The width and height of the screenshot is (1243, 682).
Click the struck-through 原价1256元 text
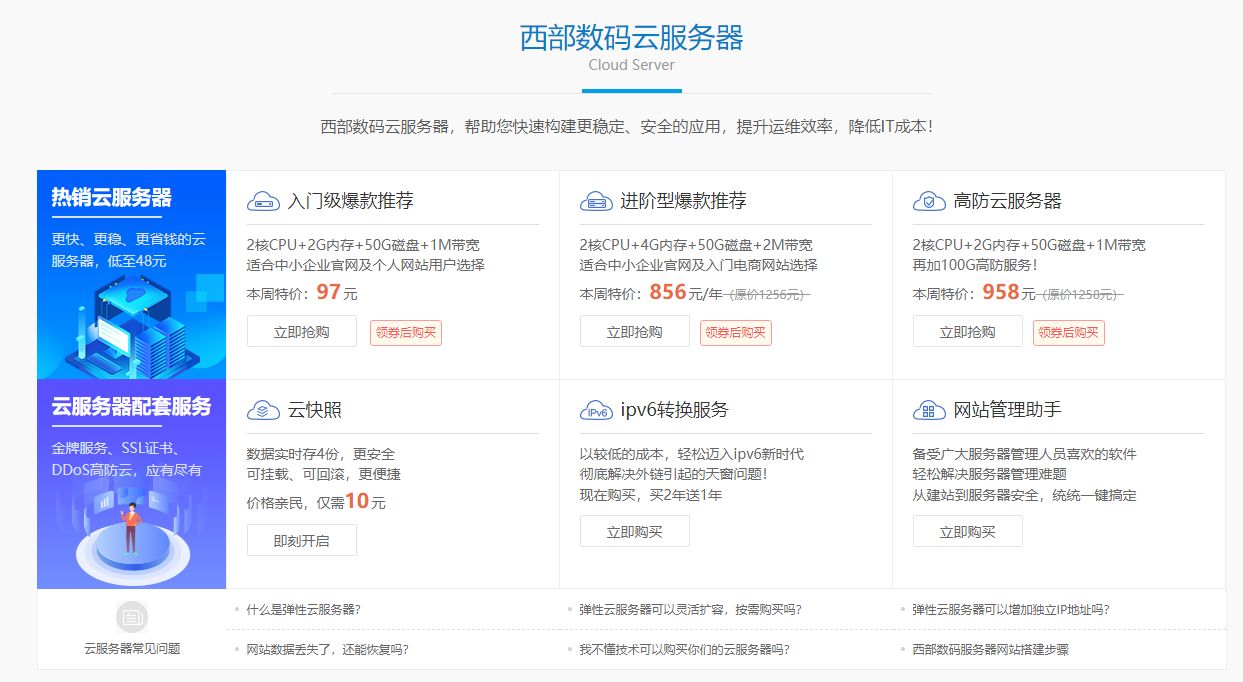pos(768,294)
